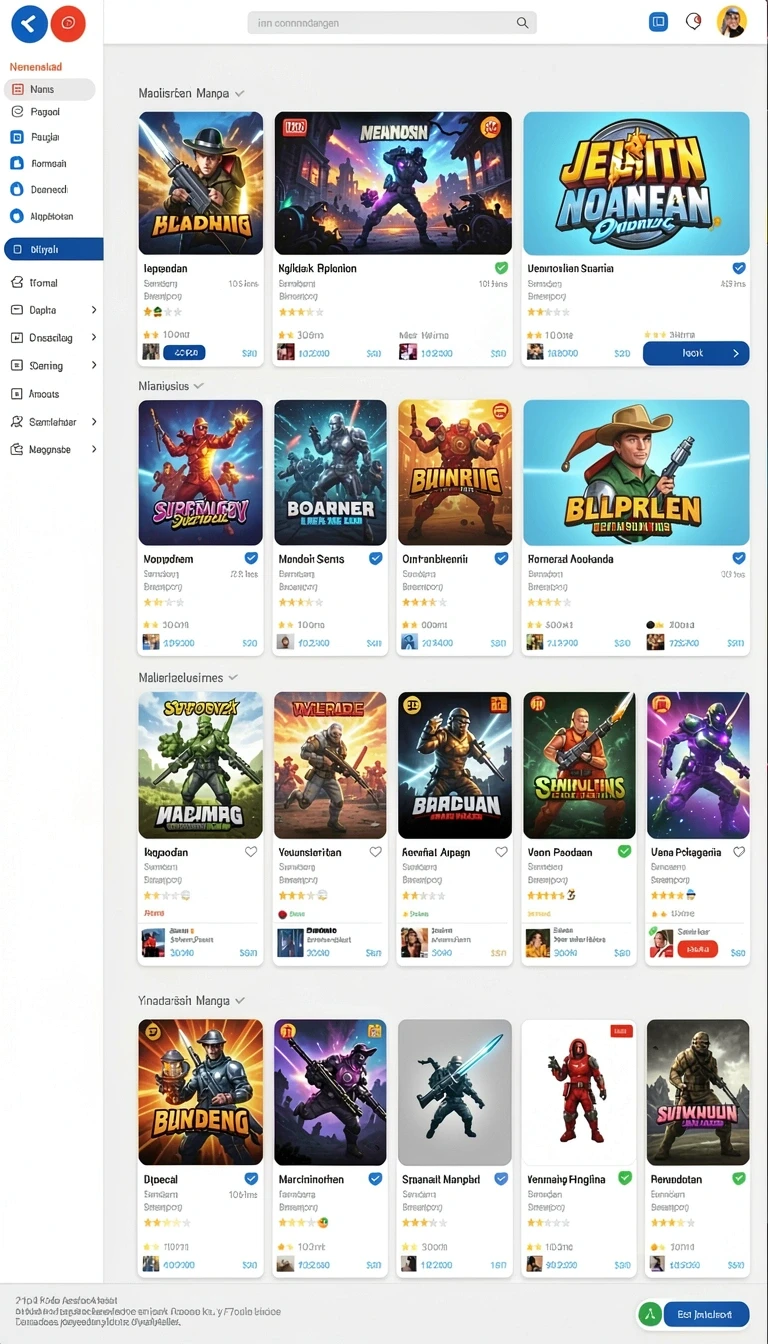Open the user profile avatar
This screenshot has height=1344, width=768.
click(x=732, y=22)
